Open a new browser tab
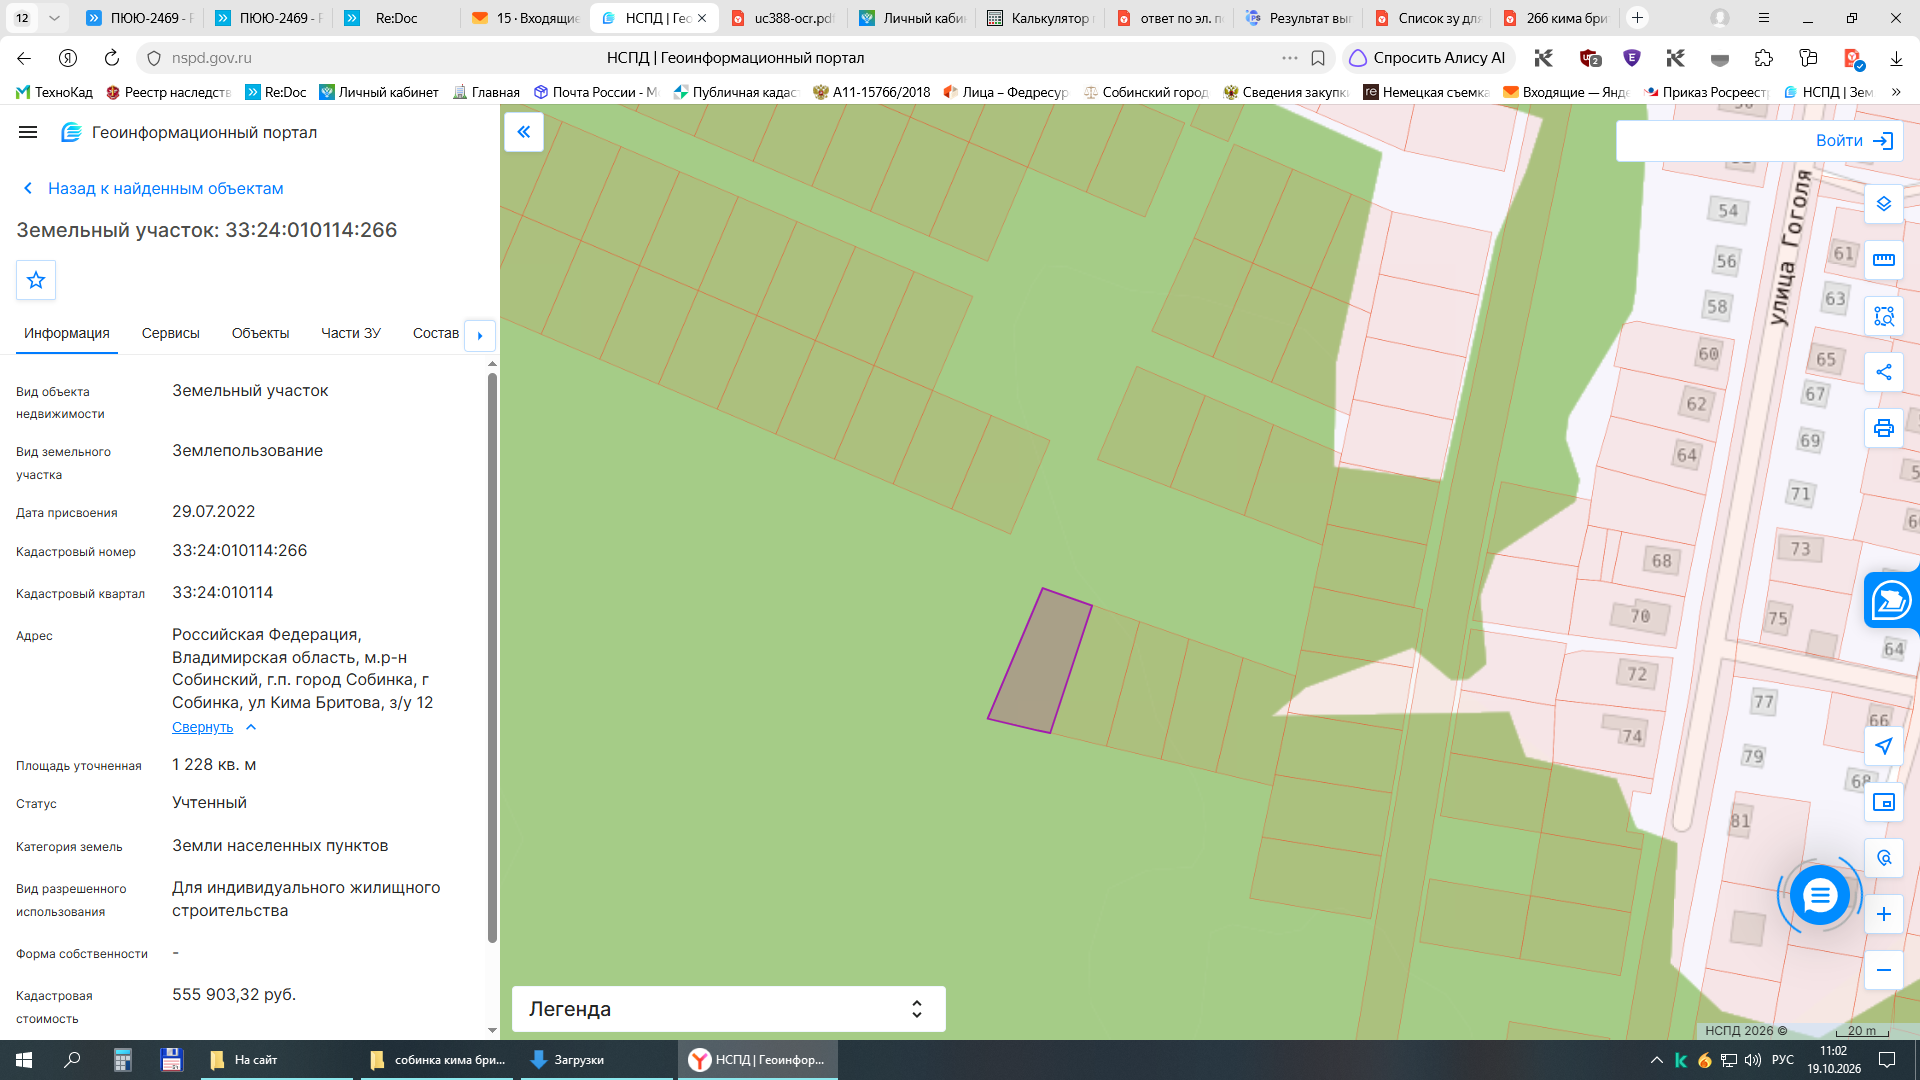The image size is (1920, 1080). 1637,18
